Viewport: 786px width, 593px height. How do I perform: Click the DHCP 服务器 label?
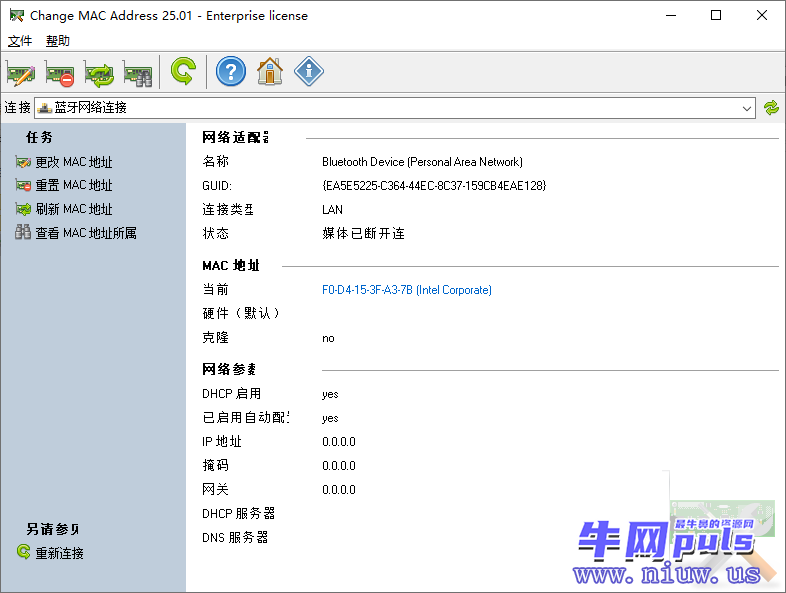pos(238,514)
